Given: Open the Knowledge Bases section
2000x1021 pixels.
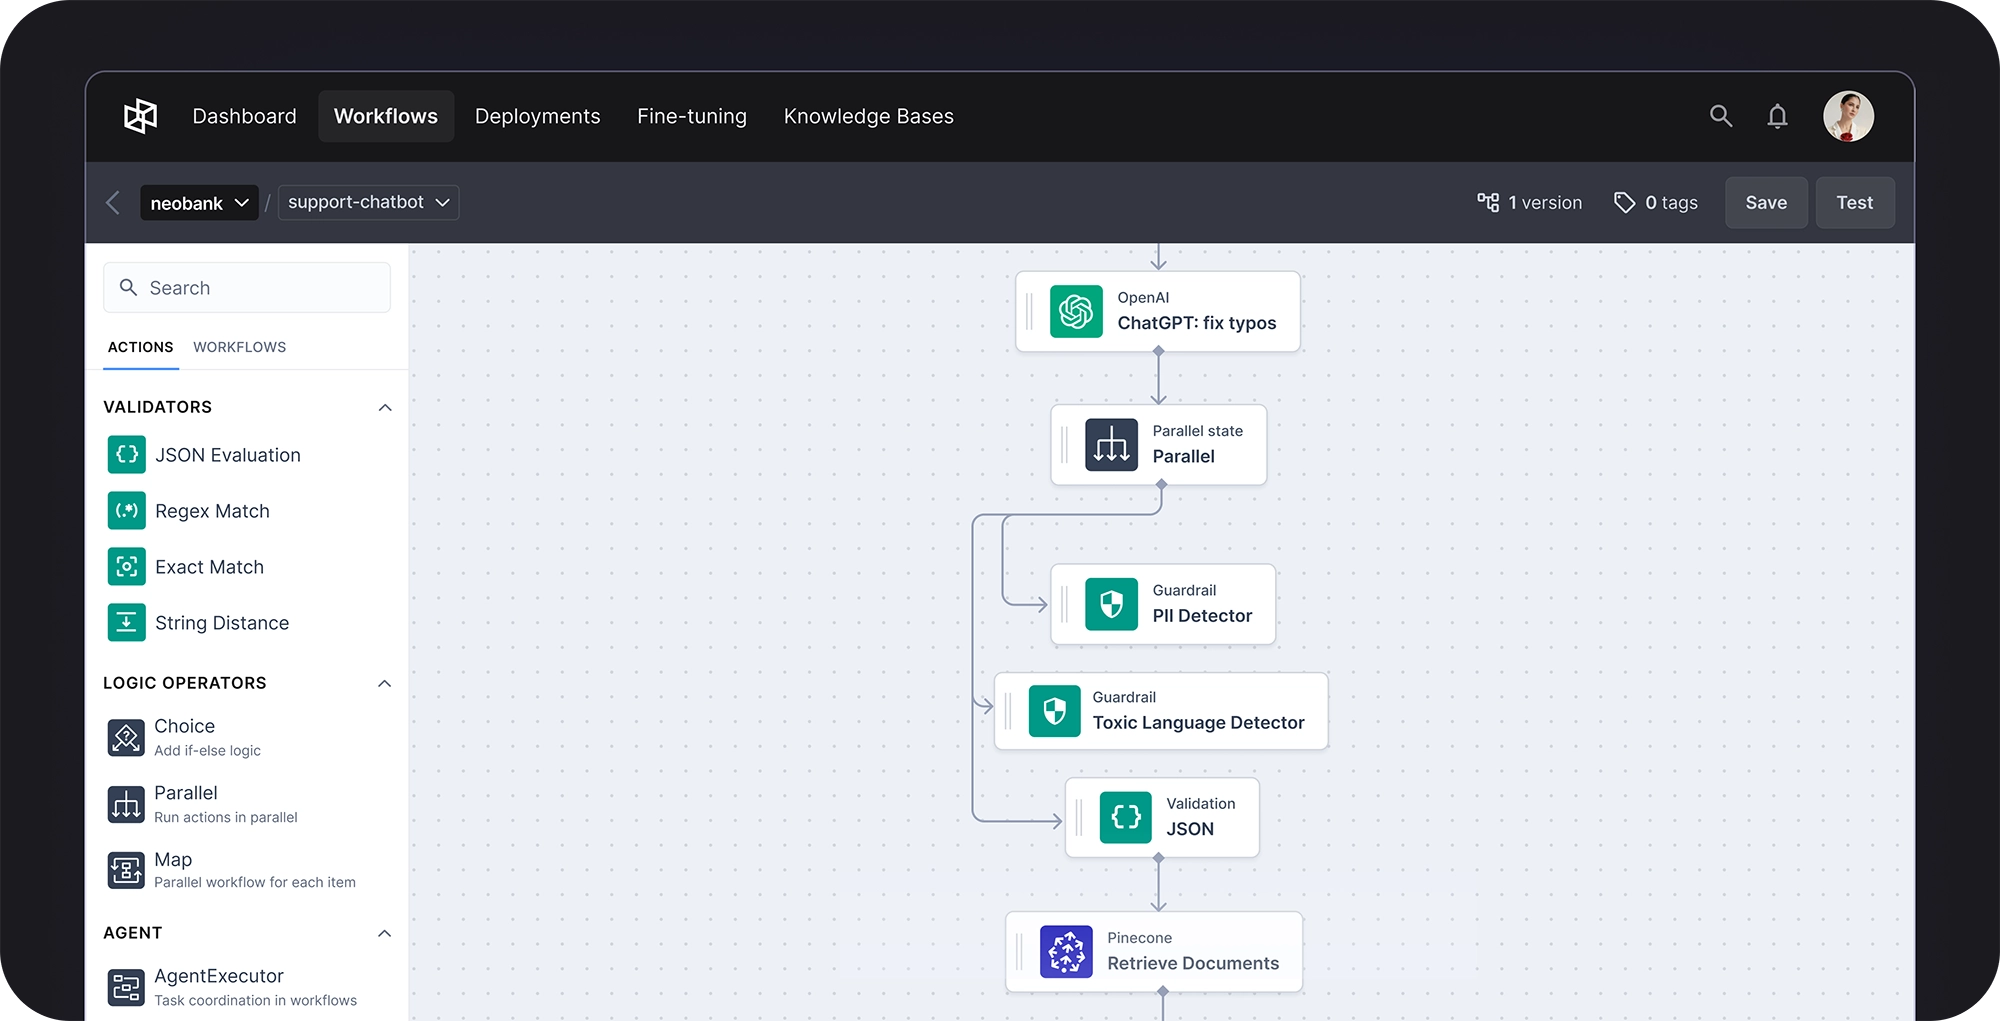Looking at the screenshot, I should click(868, 115).
